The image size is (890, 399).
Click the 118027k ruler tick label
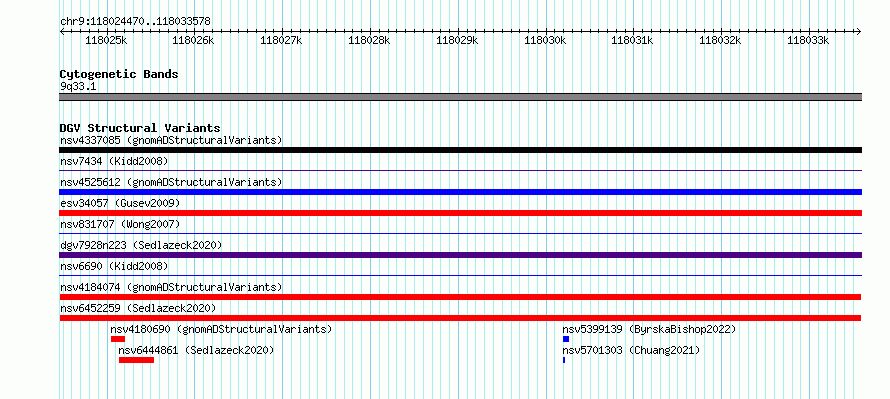tap(281, 40)
